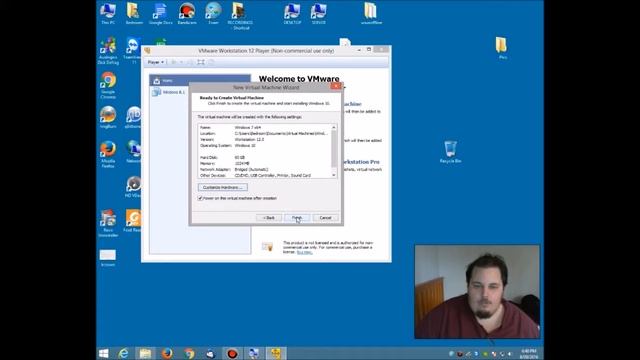The image size is (640, 360).
Task: Select the Windows 8.1 virtual machine entry
Action: tap(169, 92)
